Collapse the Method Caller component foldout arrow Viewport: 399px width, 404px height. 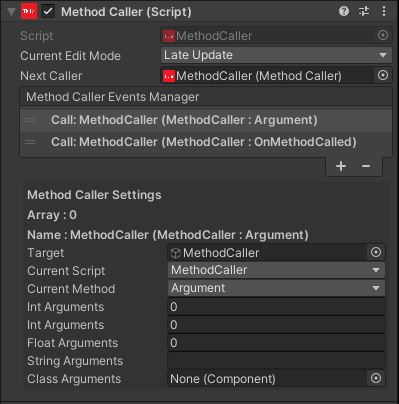tap(11, 12)
